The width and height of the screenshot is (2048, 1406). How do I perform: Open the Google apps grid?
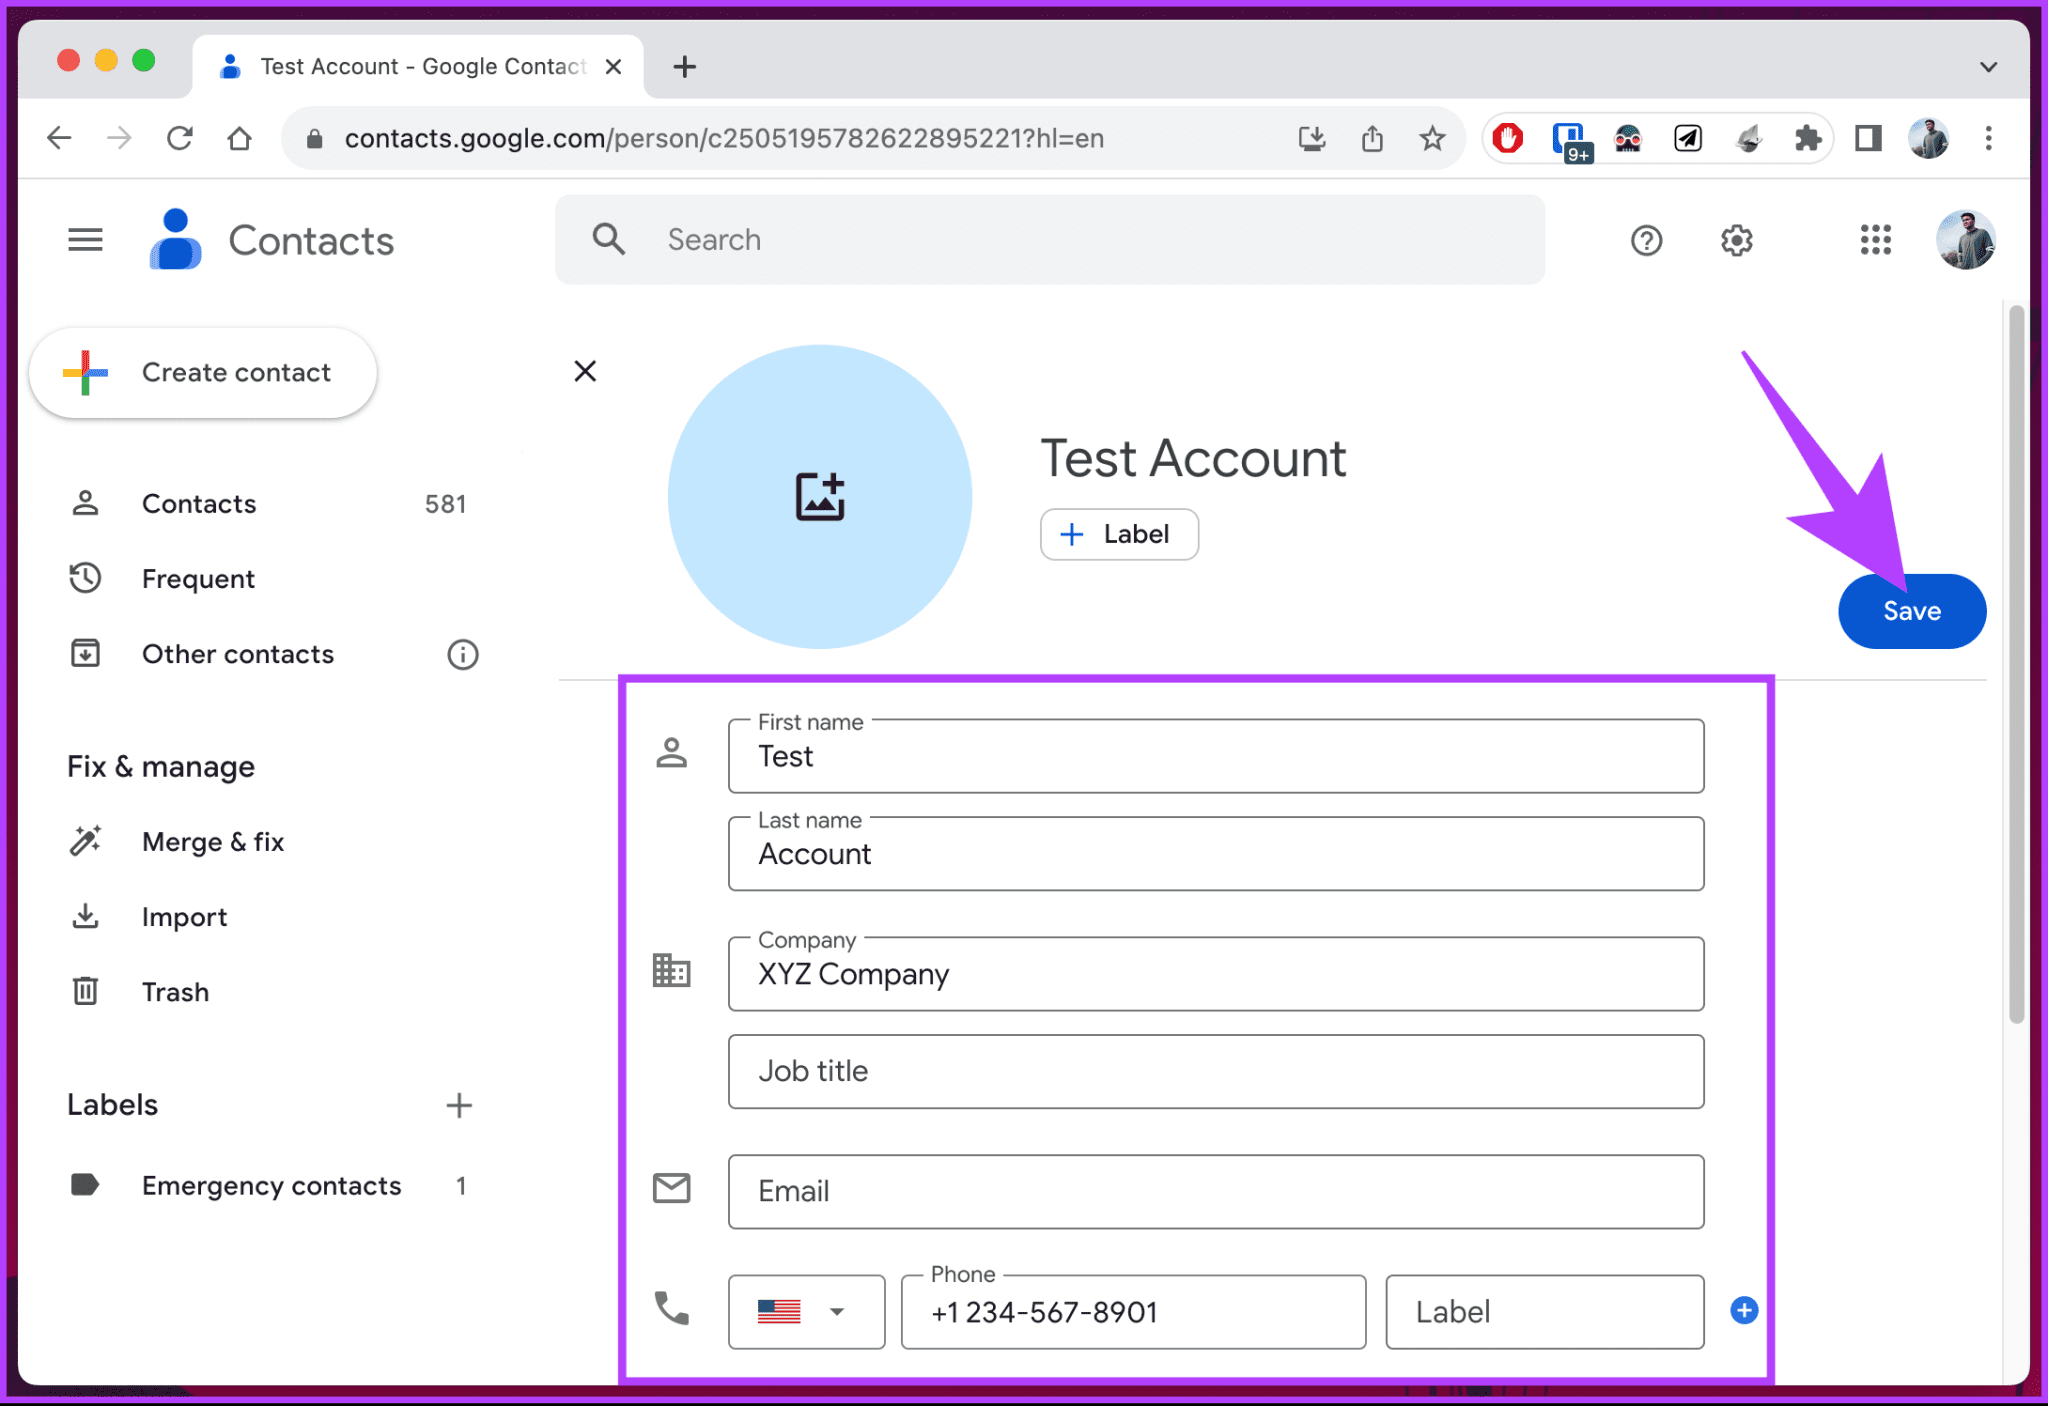click(x=1875, y=240)
